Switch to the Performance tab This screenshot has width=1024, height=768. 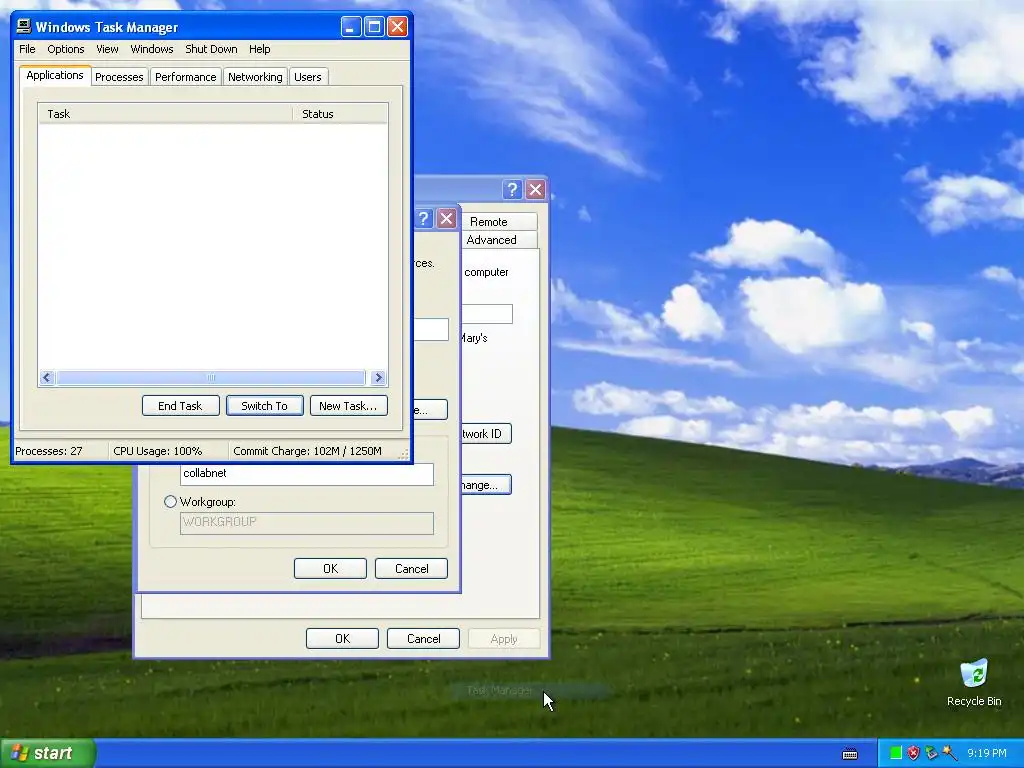tap(185, 77)
